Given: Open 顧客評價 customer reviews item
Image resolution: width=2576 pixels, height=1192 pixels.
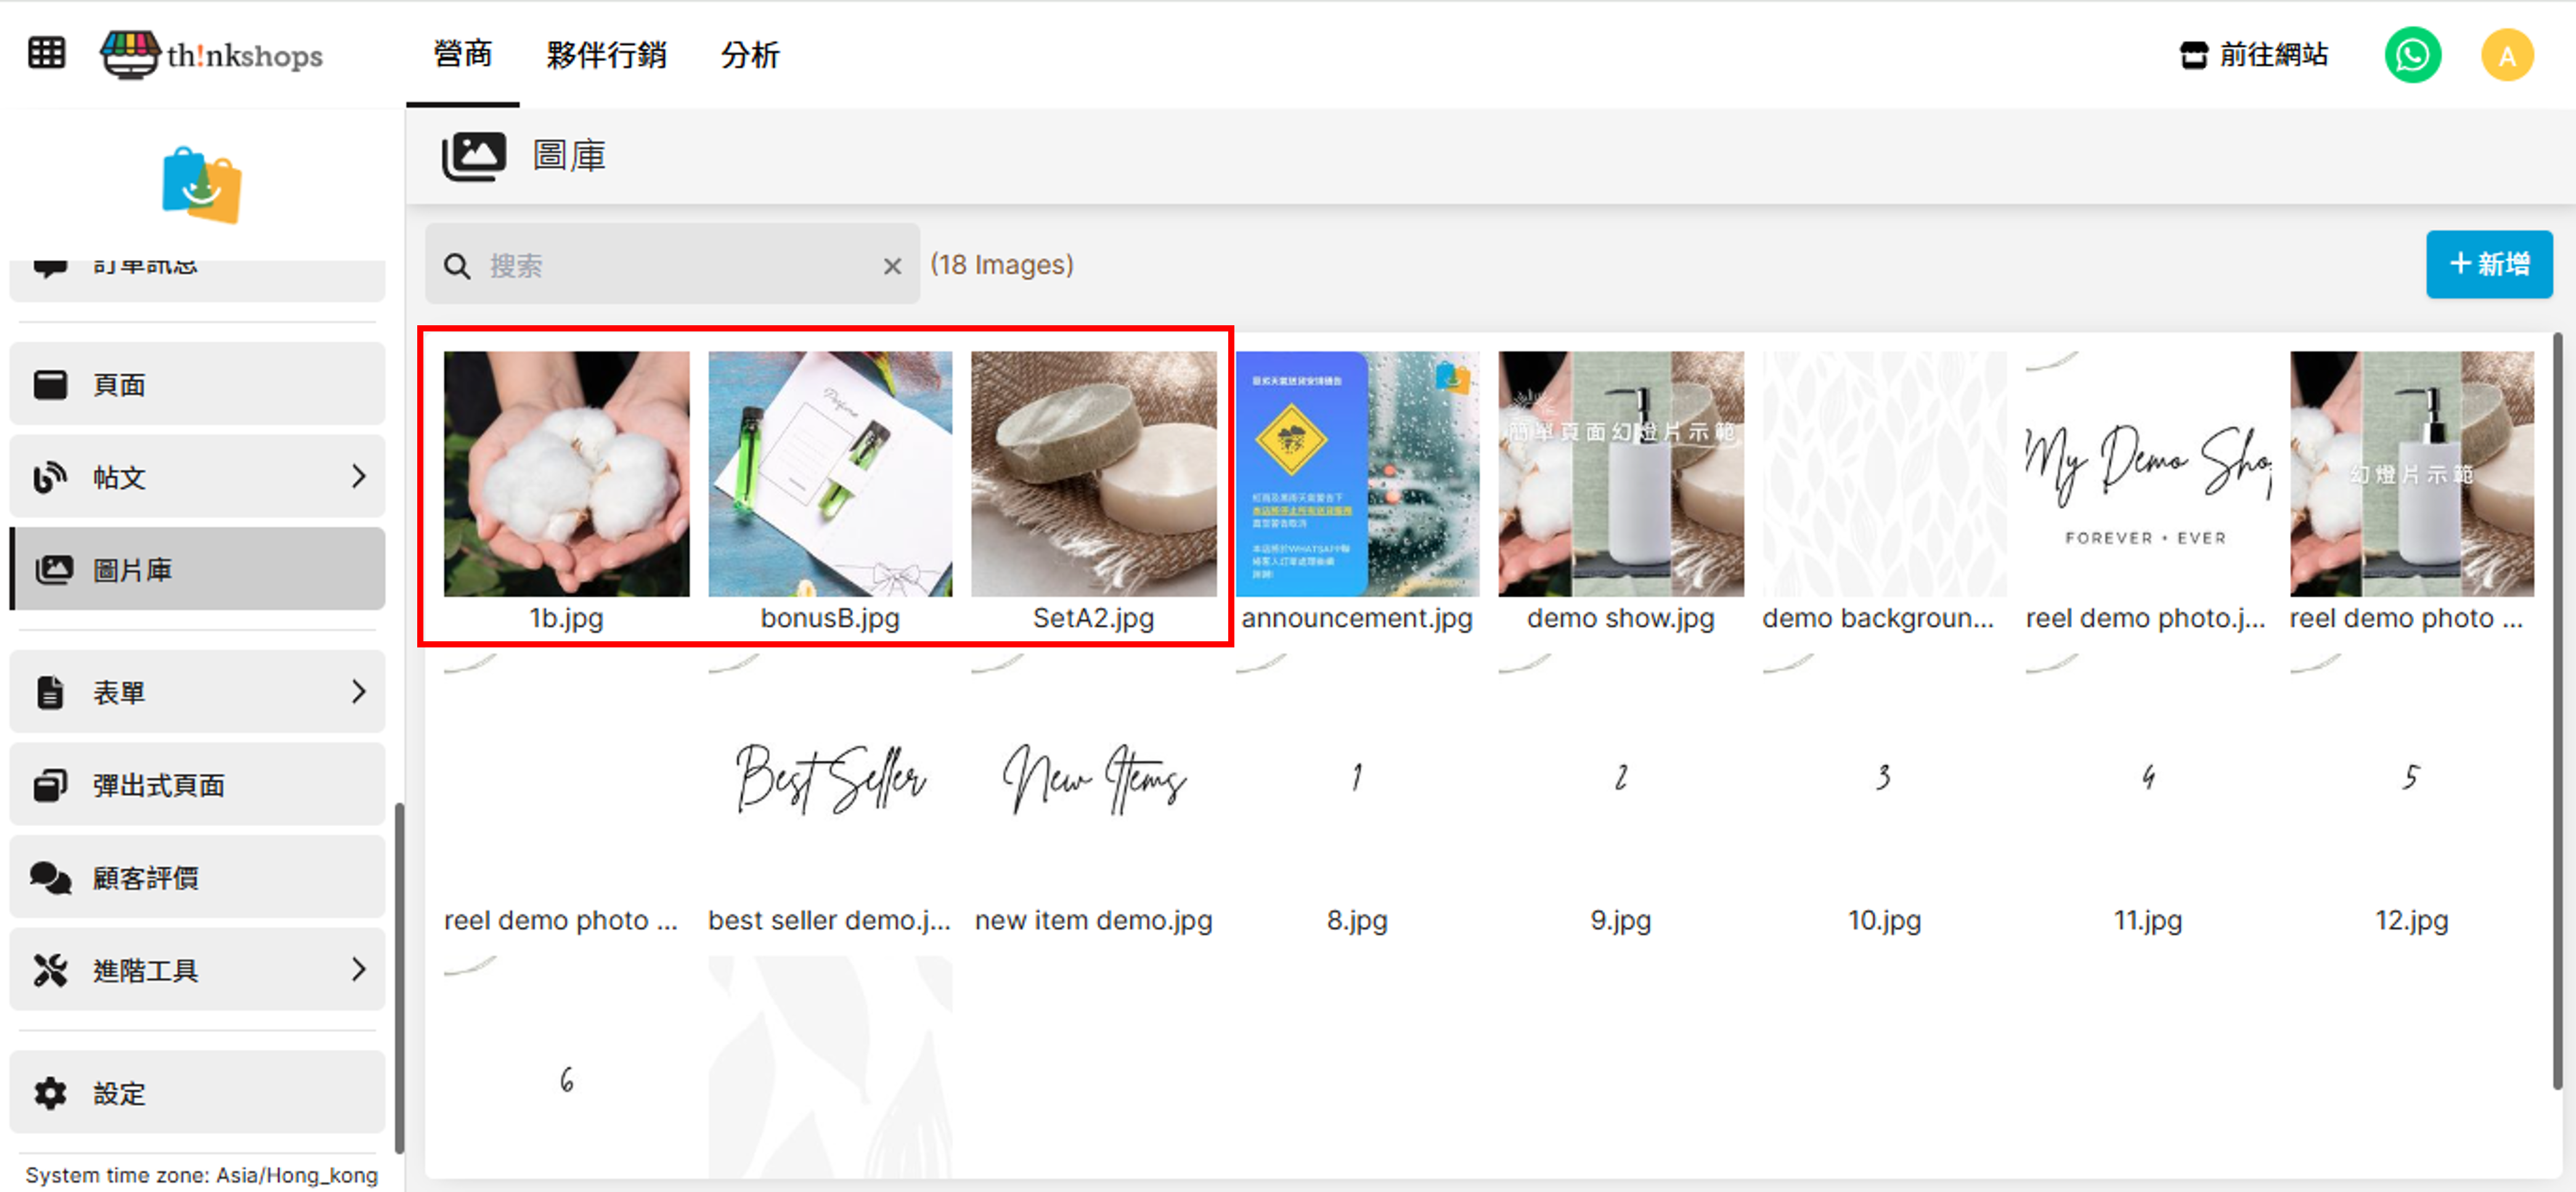Looking at the screenshot, I should pos(196,877).
